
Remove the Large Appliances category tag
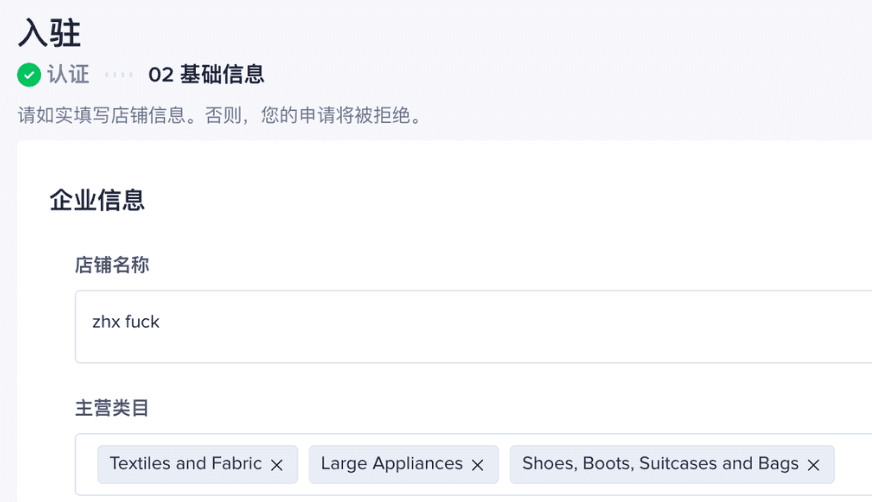pyautogui.click(x=477, y=465)
